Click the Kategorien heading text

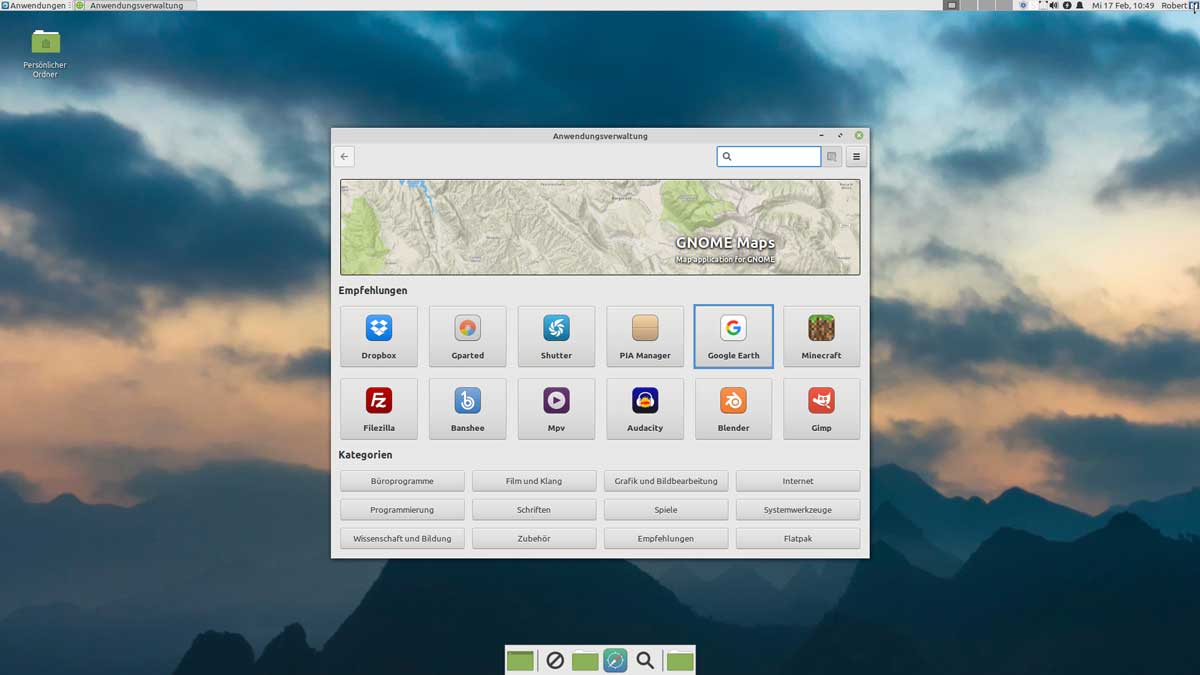[x=365, y=455]
